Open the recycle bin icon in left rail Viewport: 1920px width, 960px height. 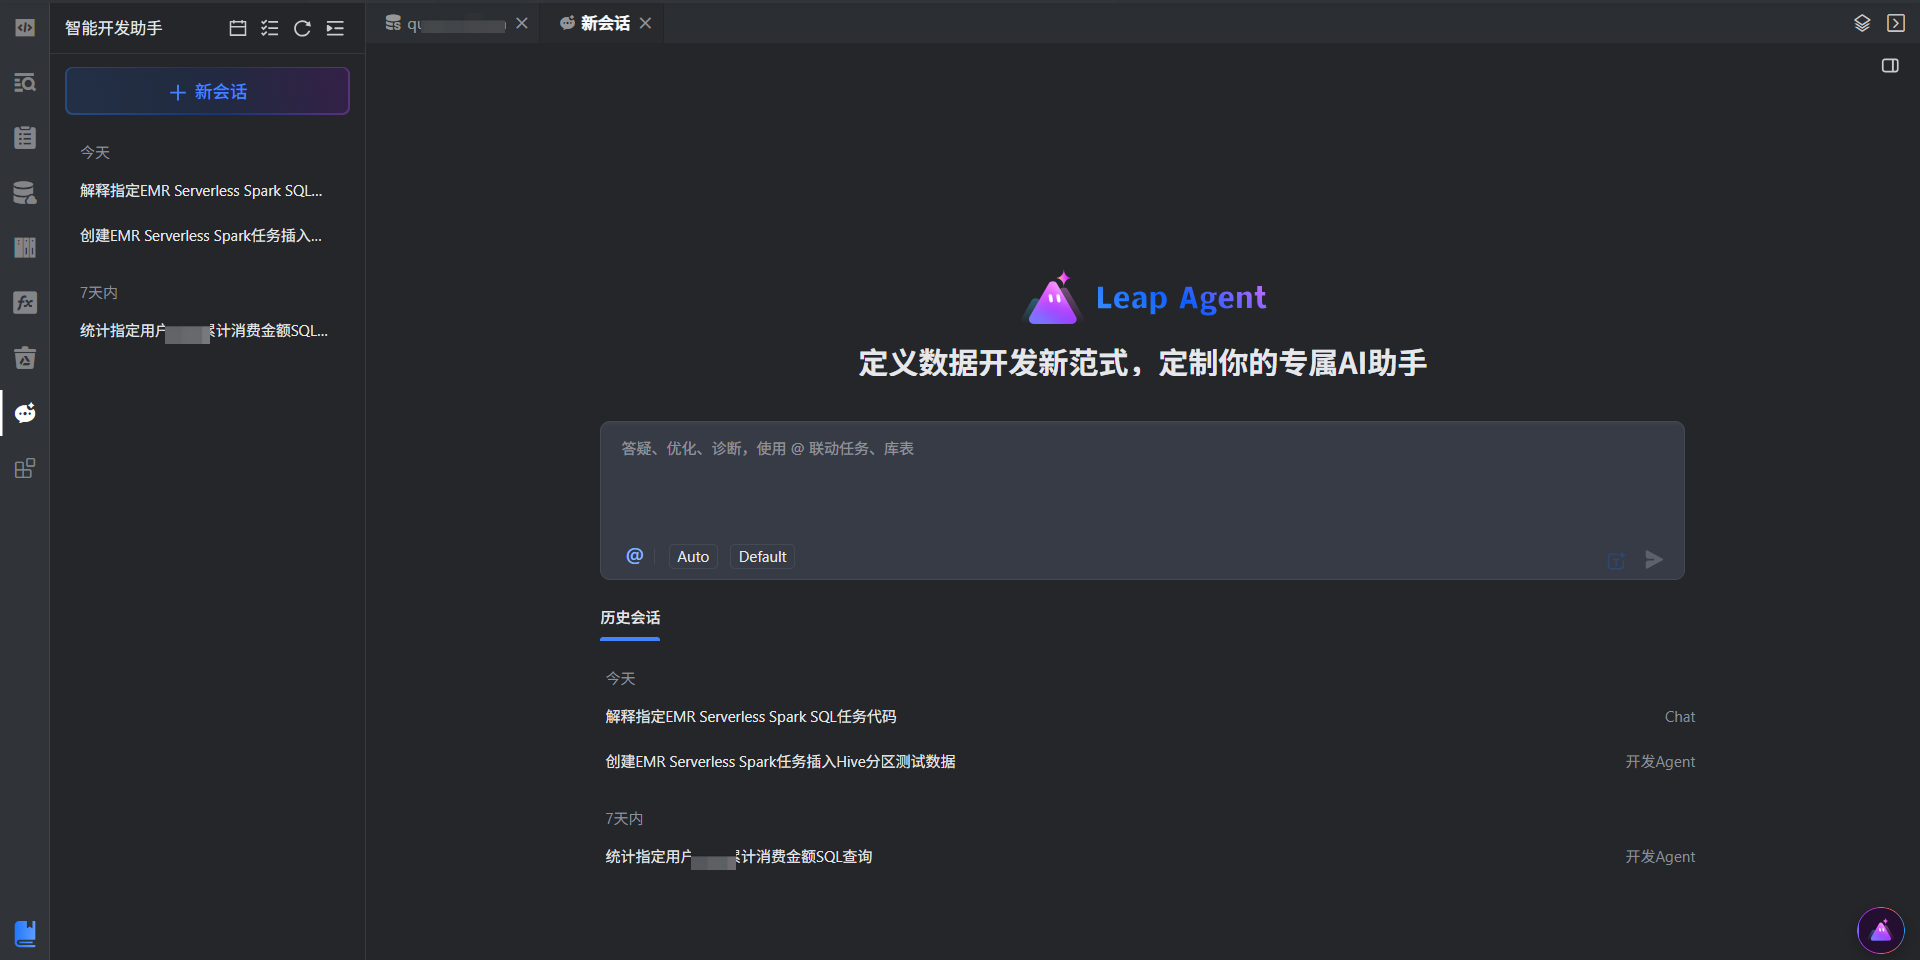25,358
